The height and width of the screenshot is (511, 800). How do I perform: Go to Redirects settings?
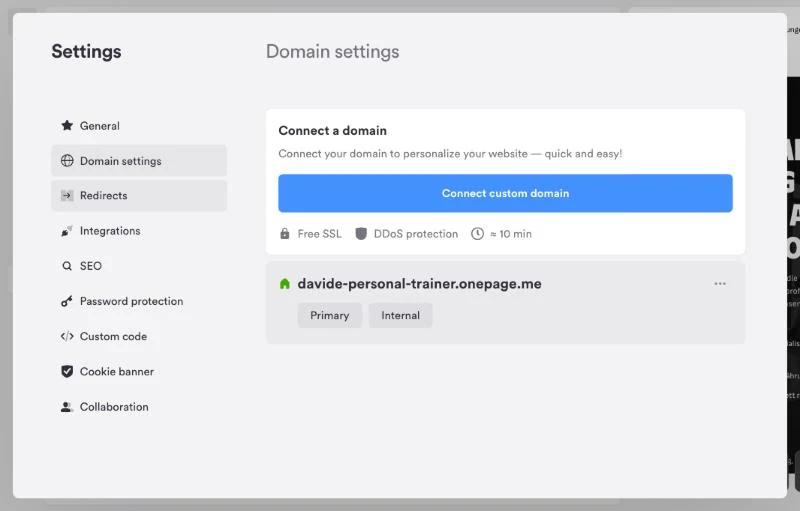[139, 195]
